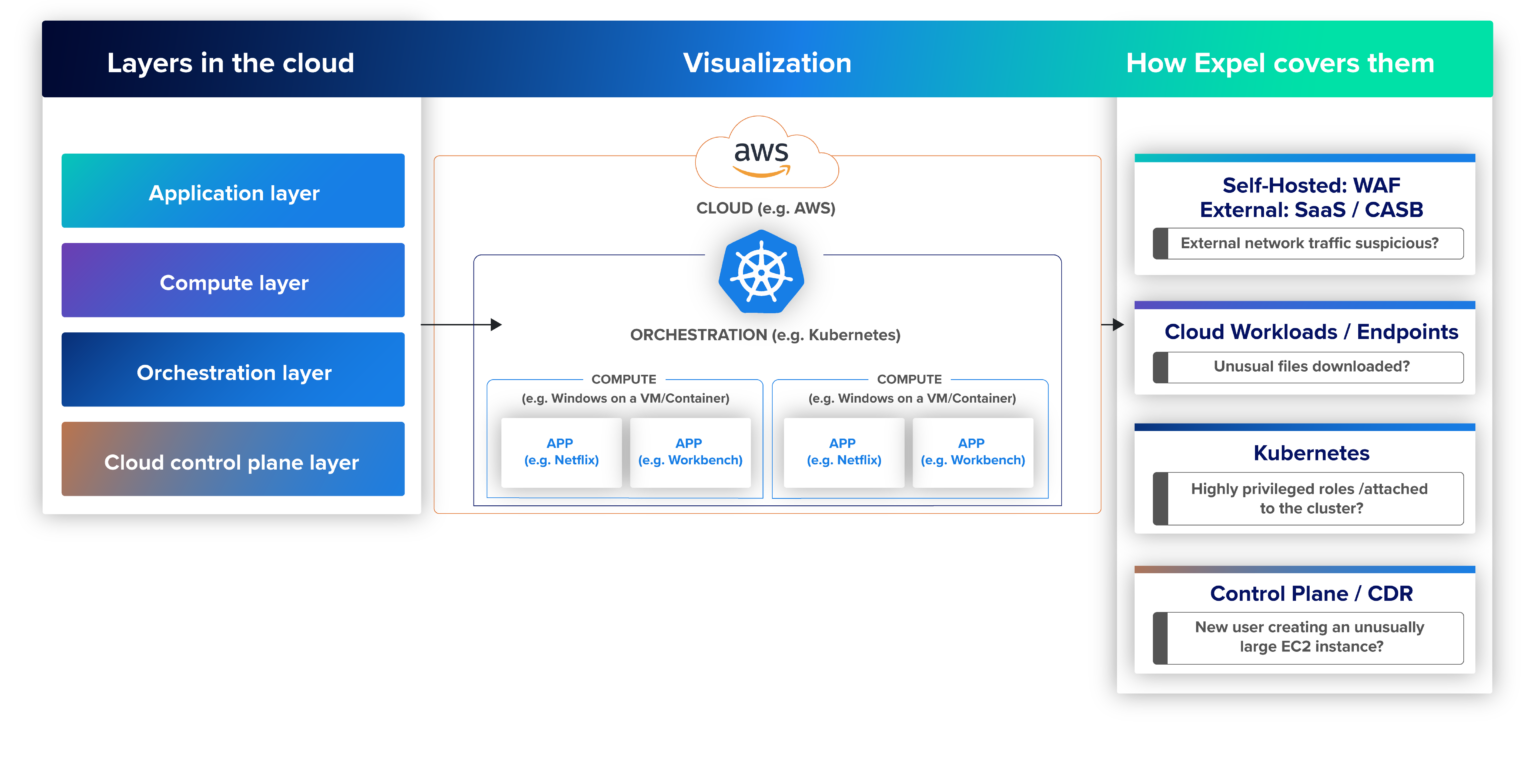Select the Kubernetes wheel icon
The image size is (1536, 776).
click(x=761, y=272)
